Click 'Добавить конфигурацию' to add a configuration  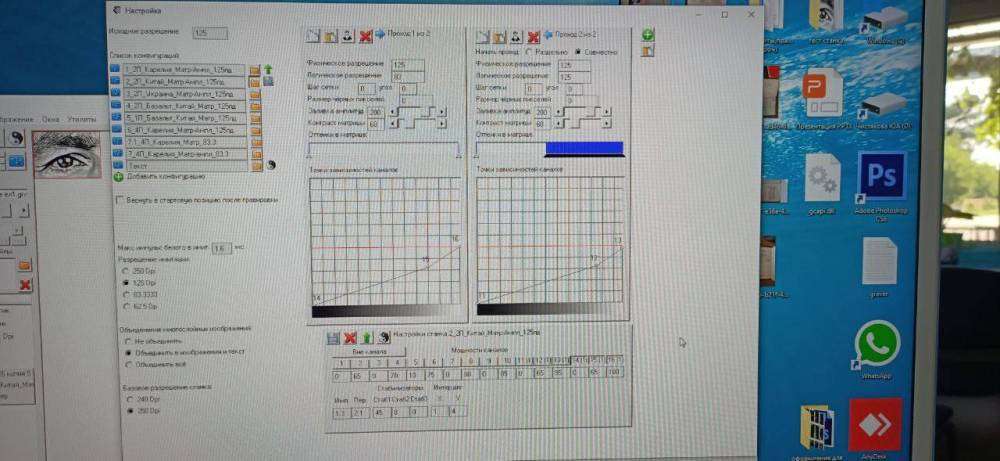coord(165,176)
